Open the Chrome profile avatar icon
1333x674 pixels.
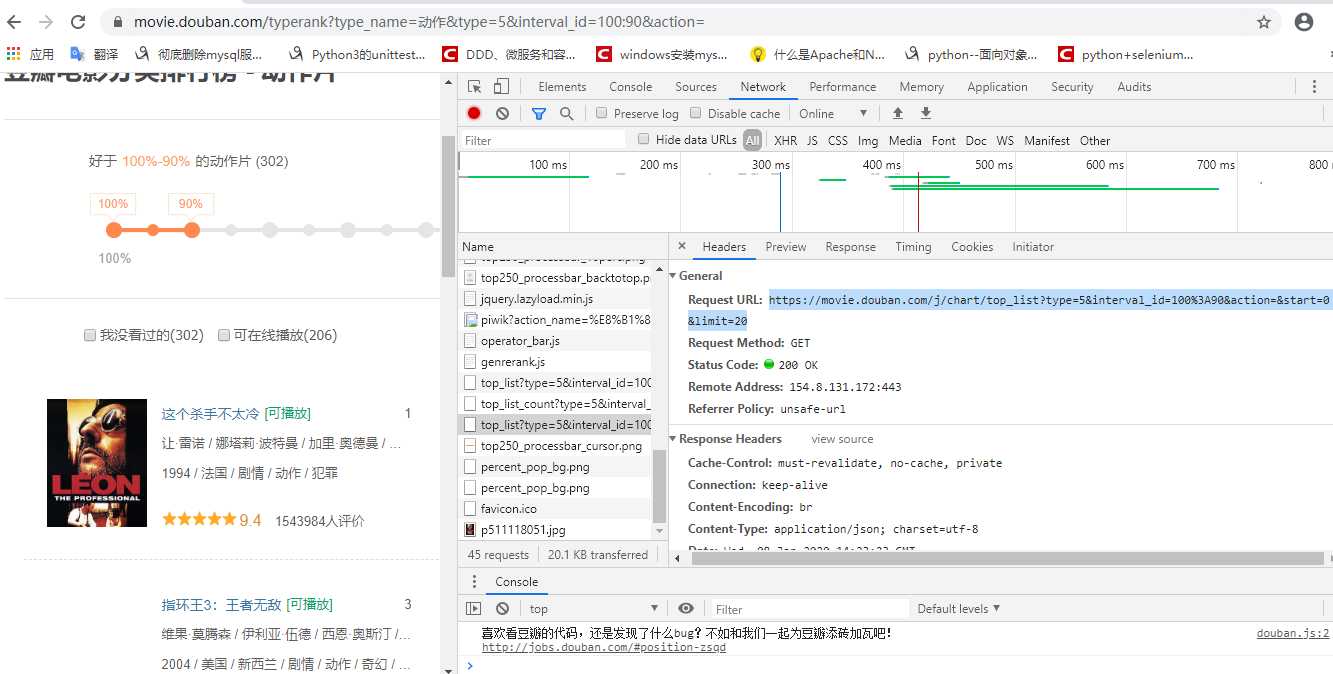[x=1303, y=22]
